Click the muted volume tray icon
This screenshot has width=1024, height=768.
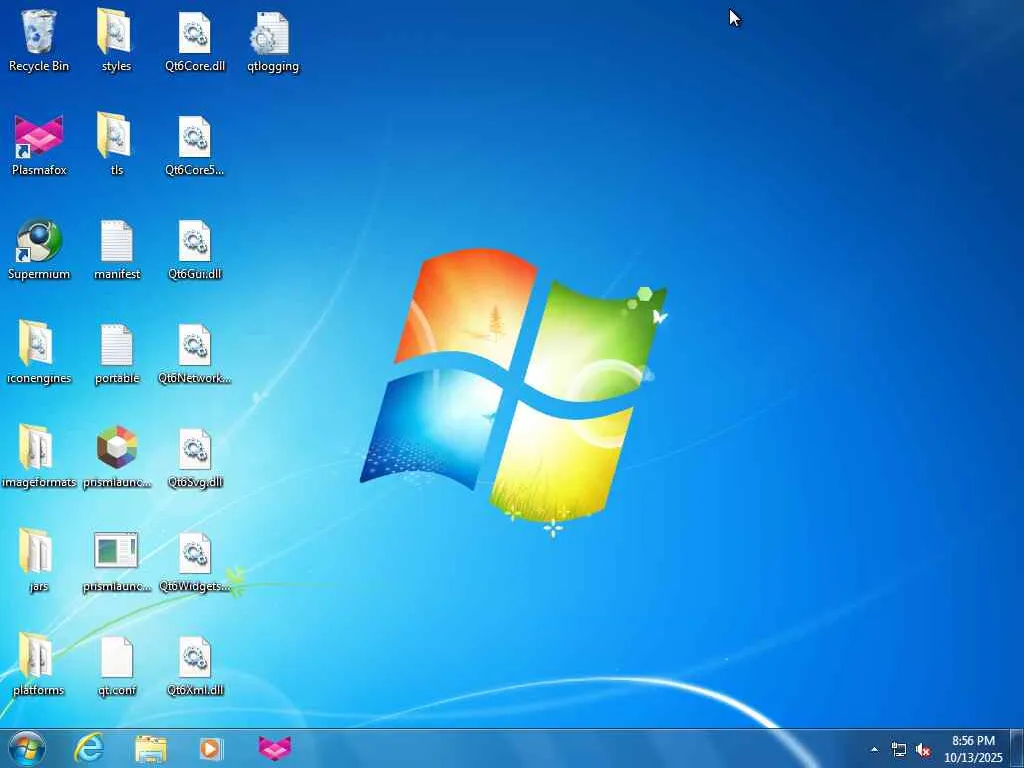click(923, 750)
